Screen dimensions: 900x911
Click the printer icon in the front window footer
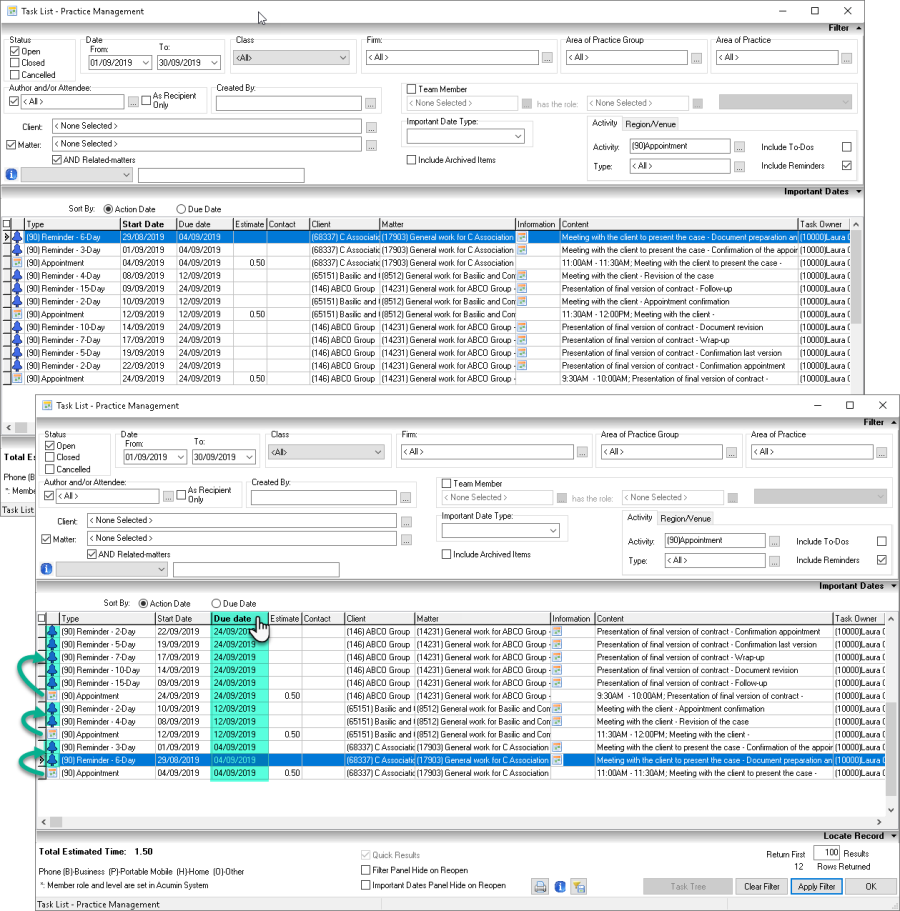[x=540, y=887]
